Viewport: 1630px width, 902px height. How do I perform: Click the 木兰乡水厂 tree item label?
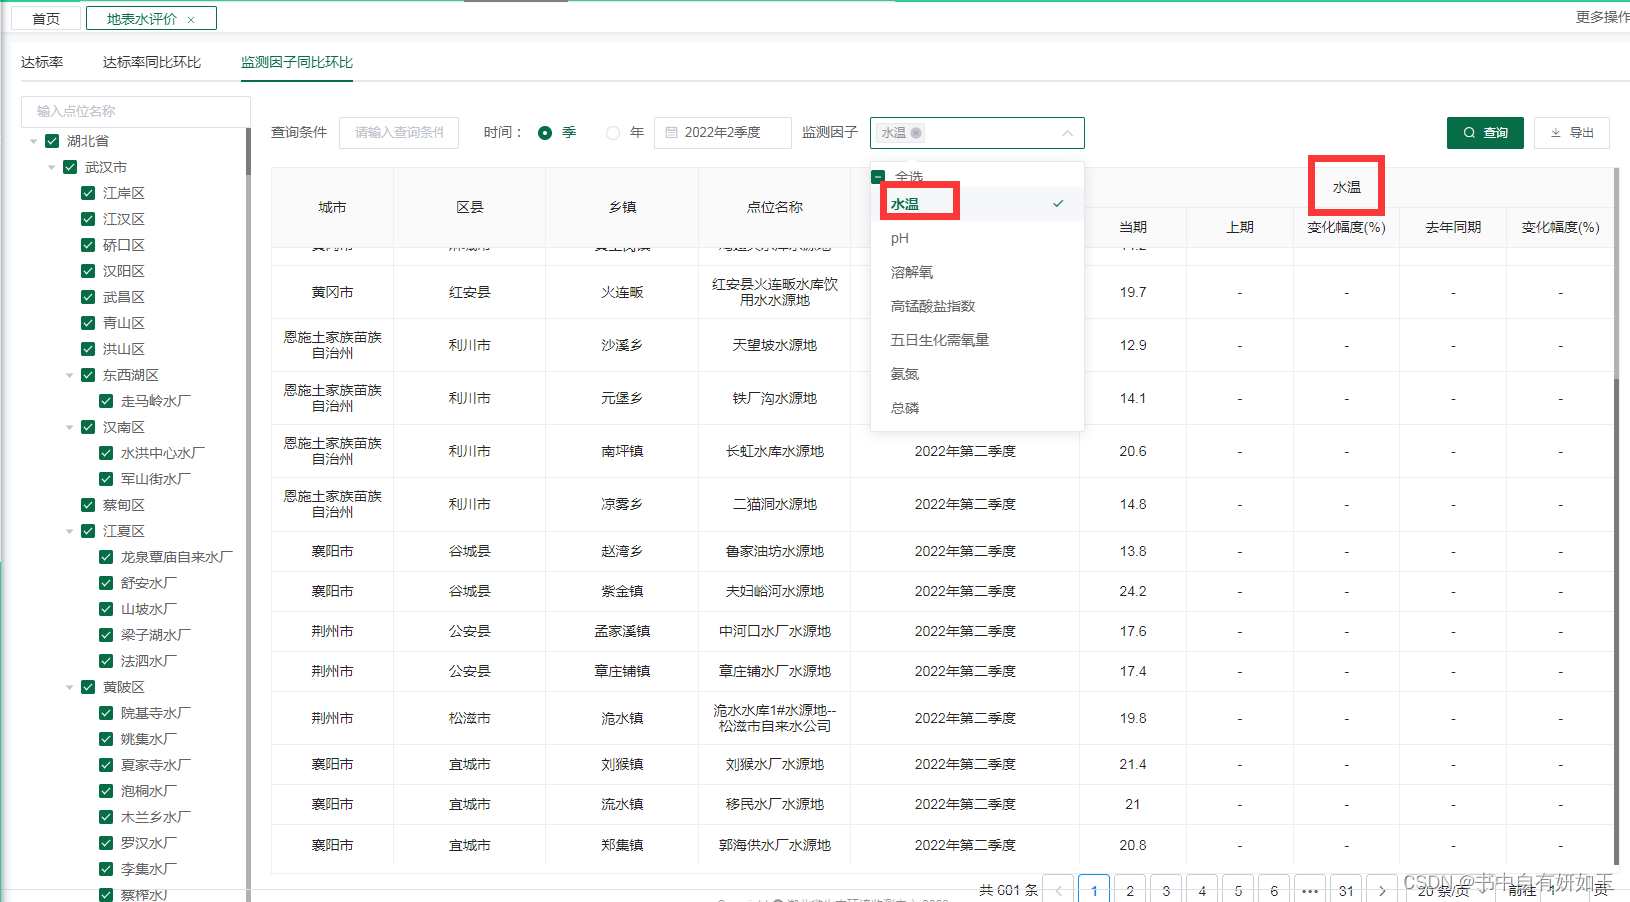point(155,817)
